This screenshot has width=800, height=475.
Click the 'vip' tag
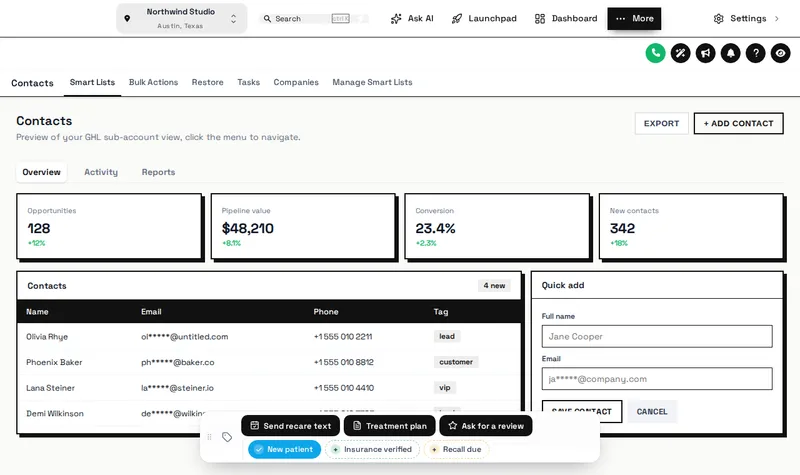click(445, 387)
